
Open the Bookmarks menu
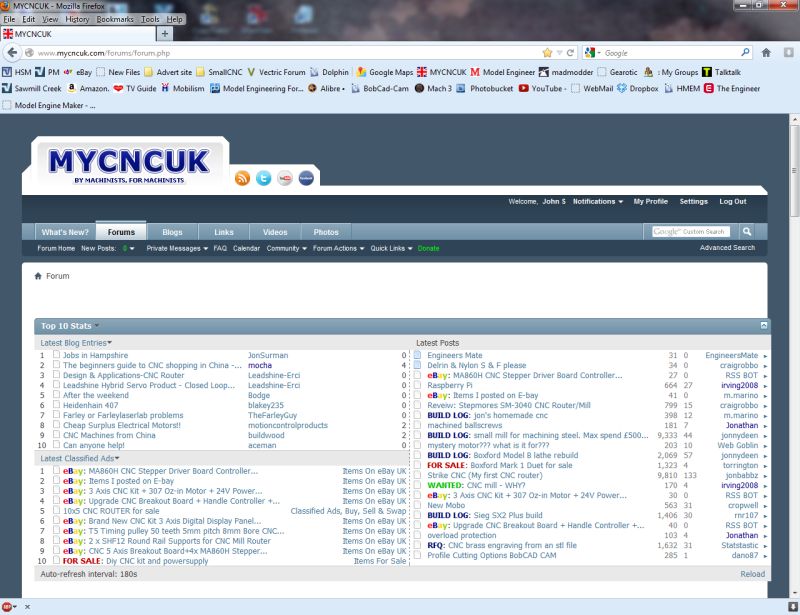(x=114, y=19)
